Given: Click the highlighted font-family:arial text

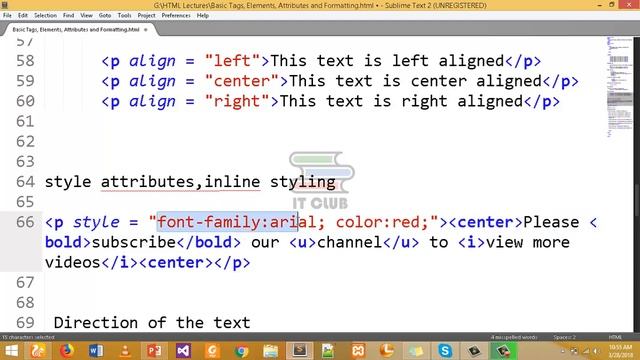Looking at the screenshot, I should tap(227, 222).
